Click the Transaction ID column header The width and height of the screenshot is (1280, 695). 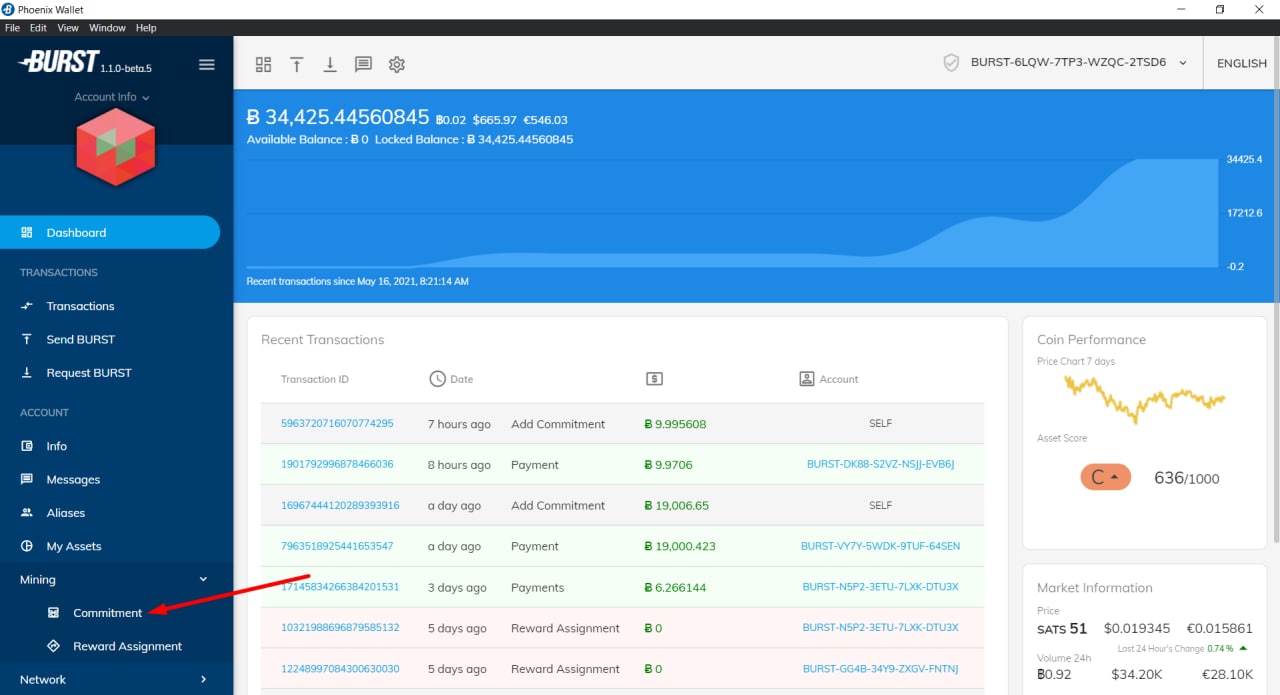pos(315,379)
